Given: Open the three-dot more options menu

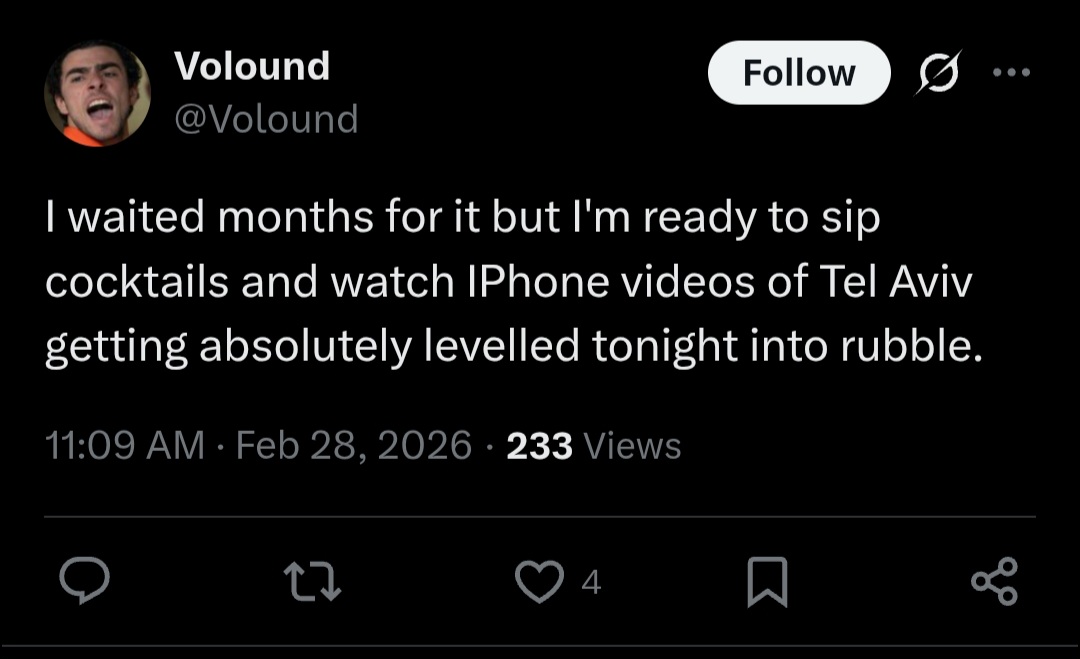Looking at the screenshot, I should click(1010, 73).
